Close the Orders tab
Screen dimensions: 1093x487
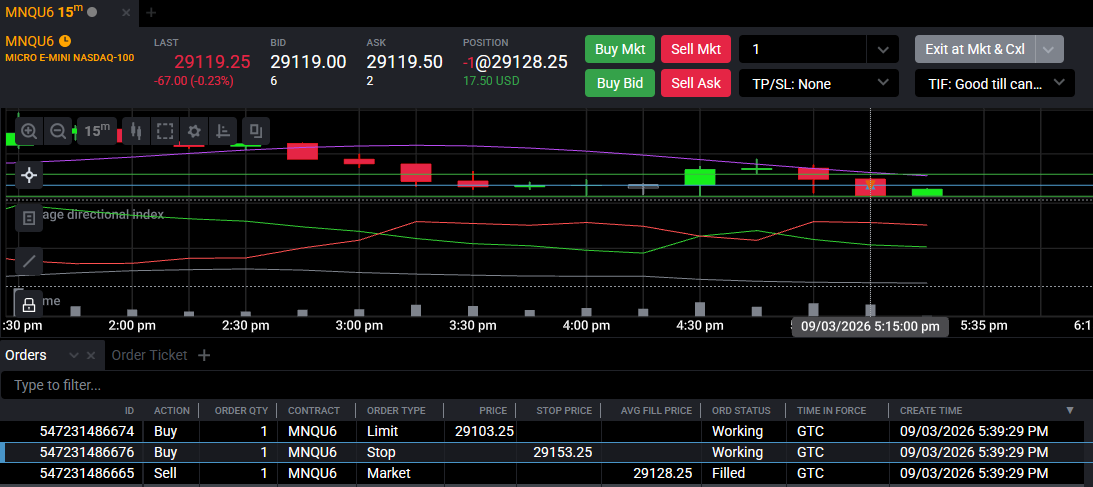91,355
